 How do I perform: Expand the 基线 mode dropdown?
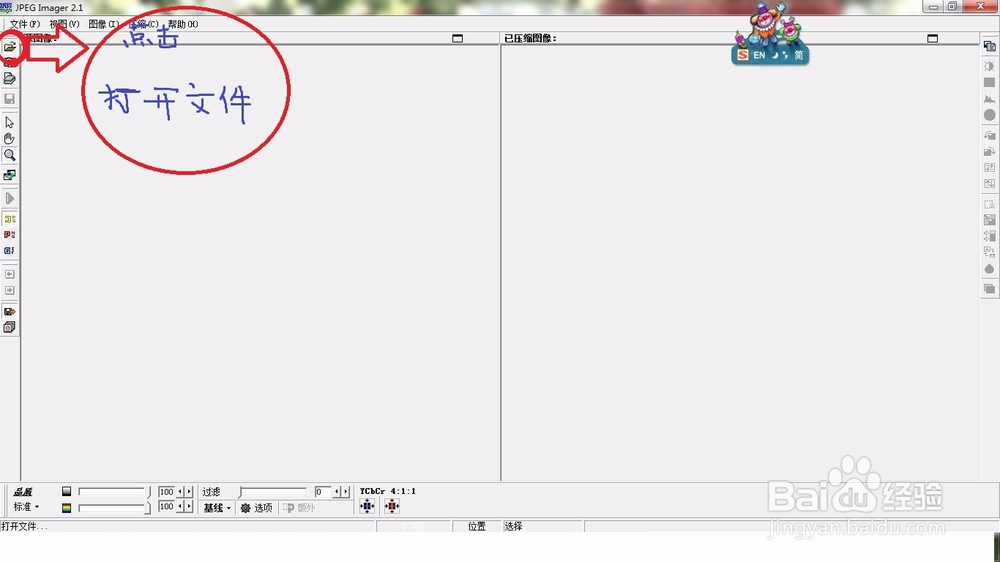(x=217, y=508)
